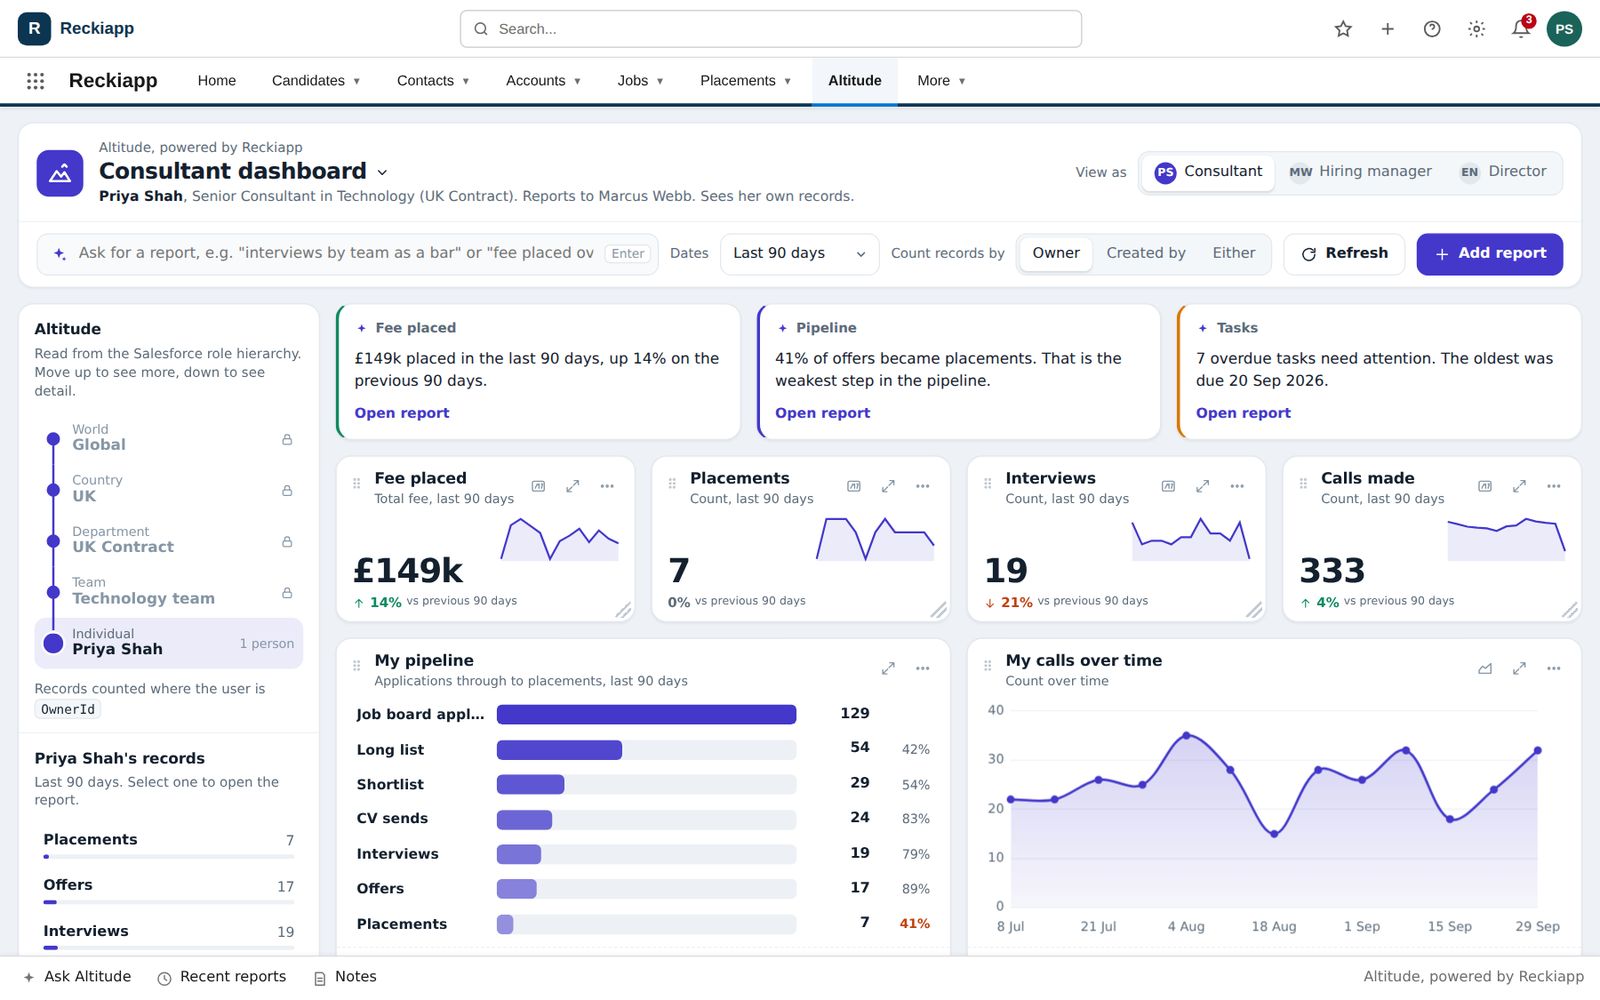The image size is (1600, 1000).
Task: Click the Add report button
Action: (x=1490, y=254)
